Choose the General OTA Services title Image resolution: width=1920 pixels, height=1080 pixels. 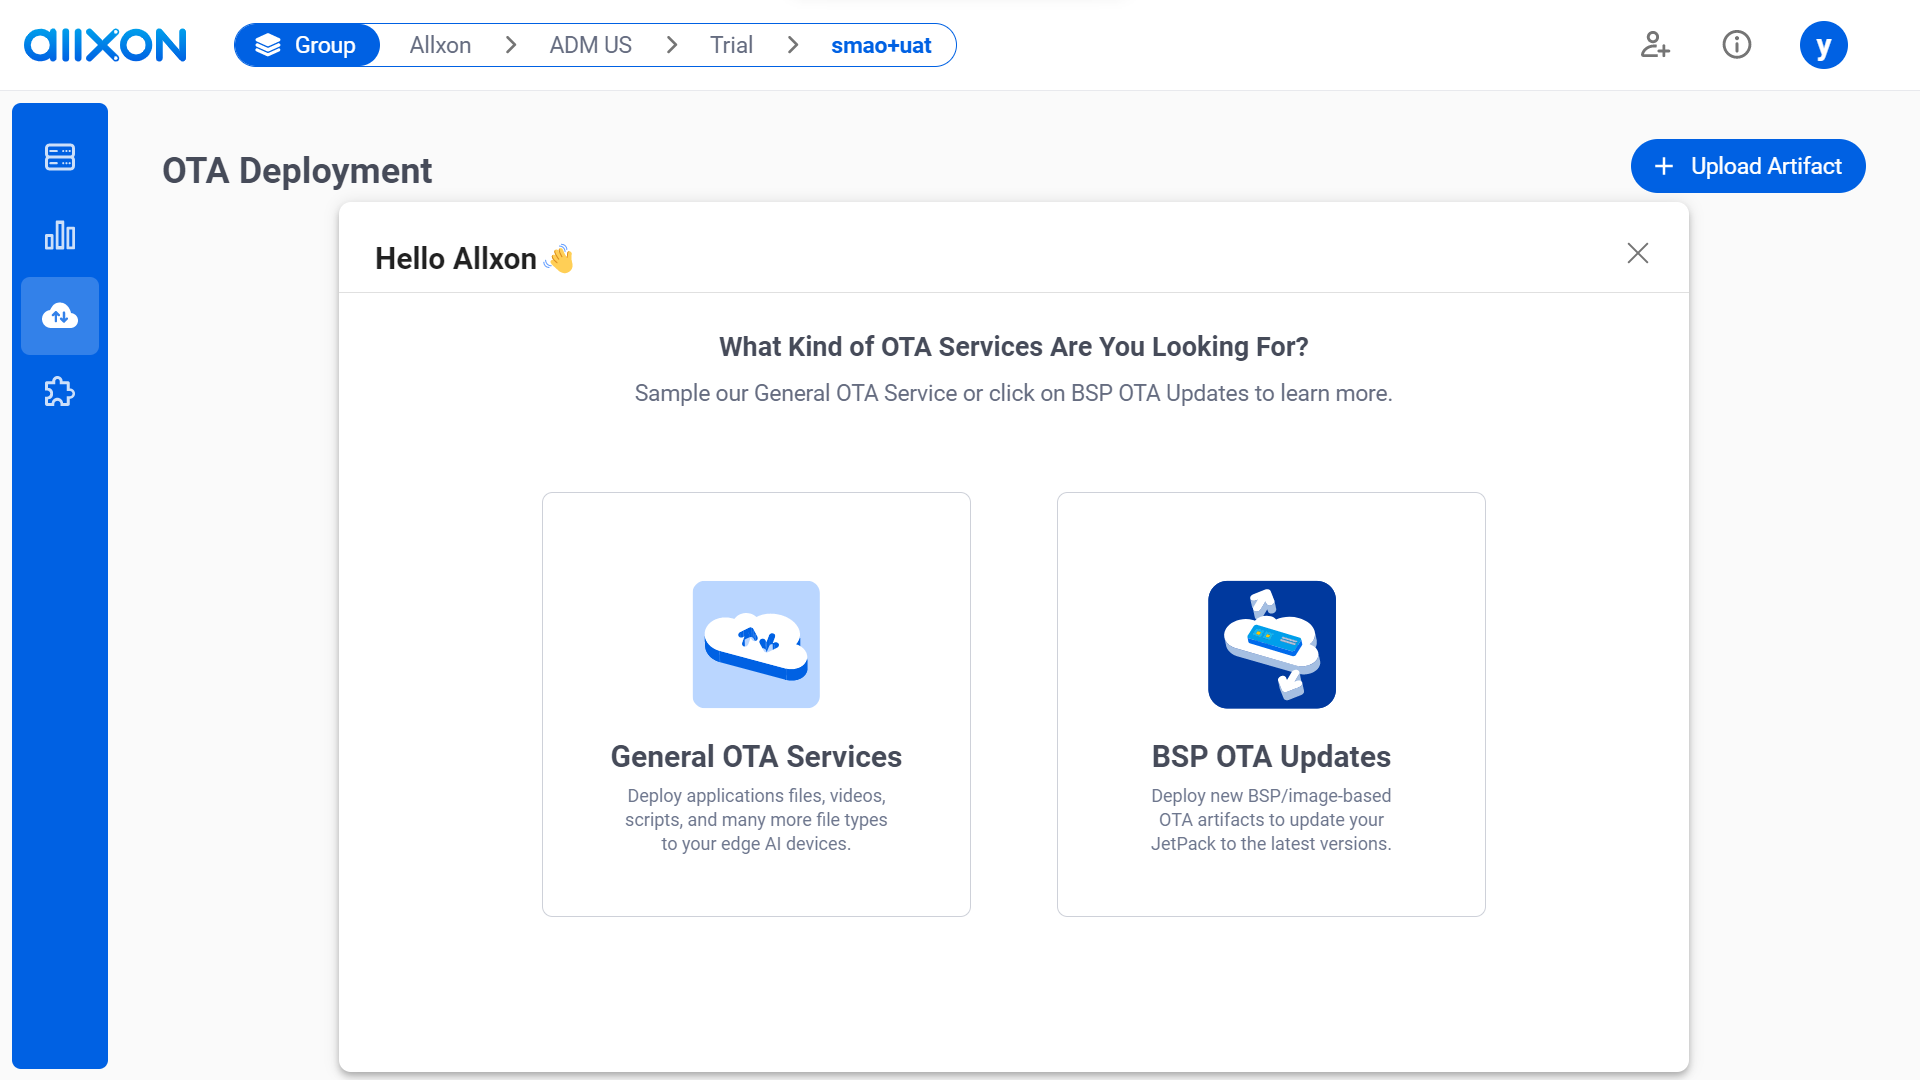[756, 757]
